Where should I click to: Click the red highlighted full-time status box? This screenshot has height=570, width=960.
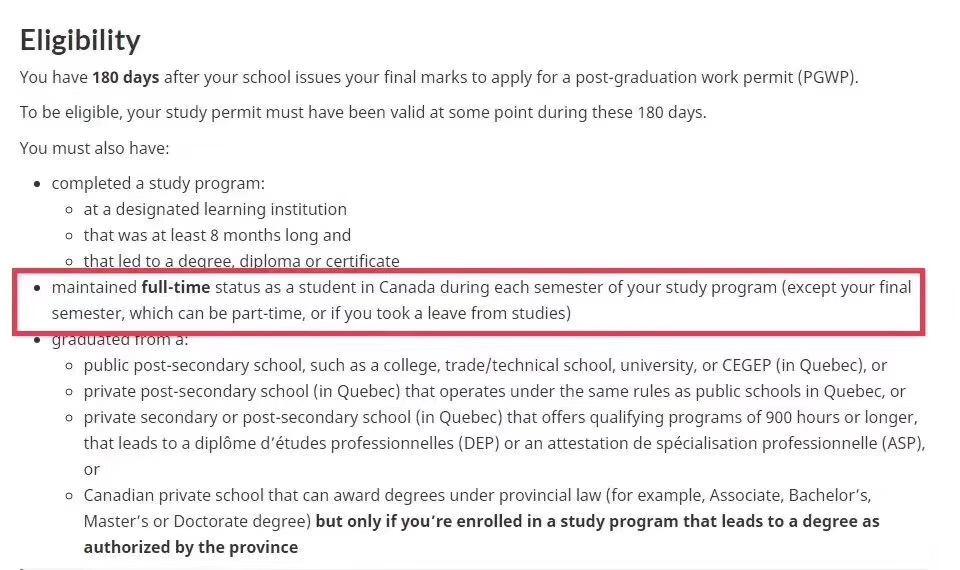pos(469,302)
